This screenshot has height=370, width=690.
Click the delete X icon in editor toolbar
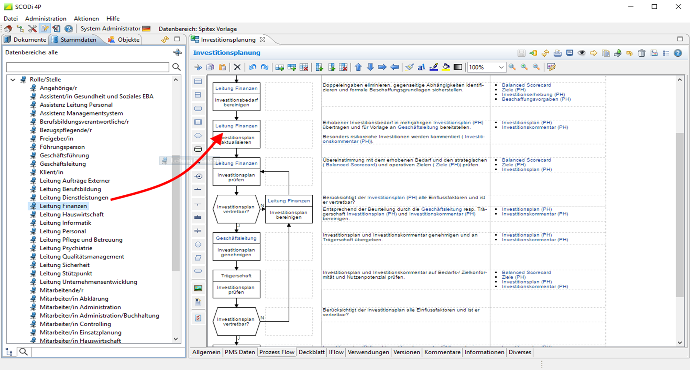pyautogui.click(x=237, y=67)
